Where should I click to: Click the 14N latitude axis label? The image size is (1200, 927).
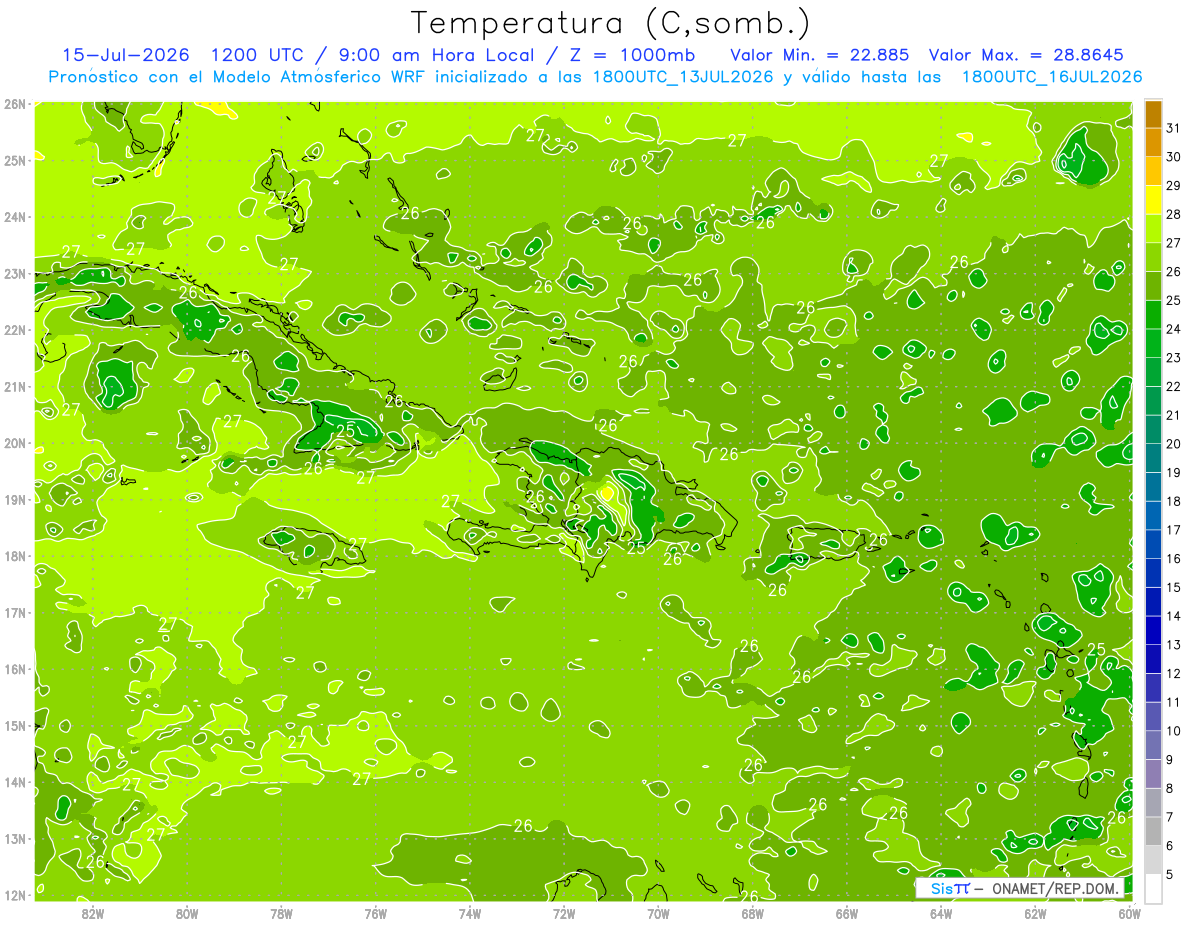click(x=15, y=782)
